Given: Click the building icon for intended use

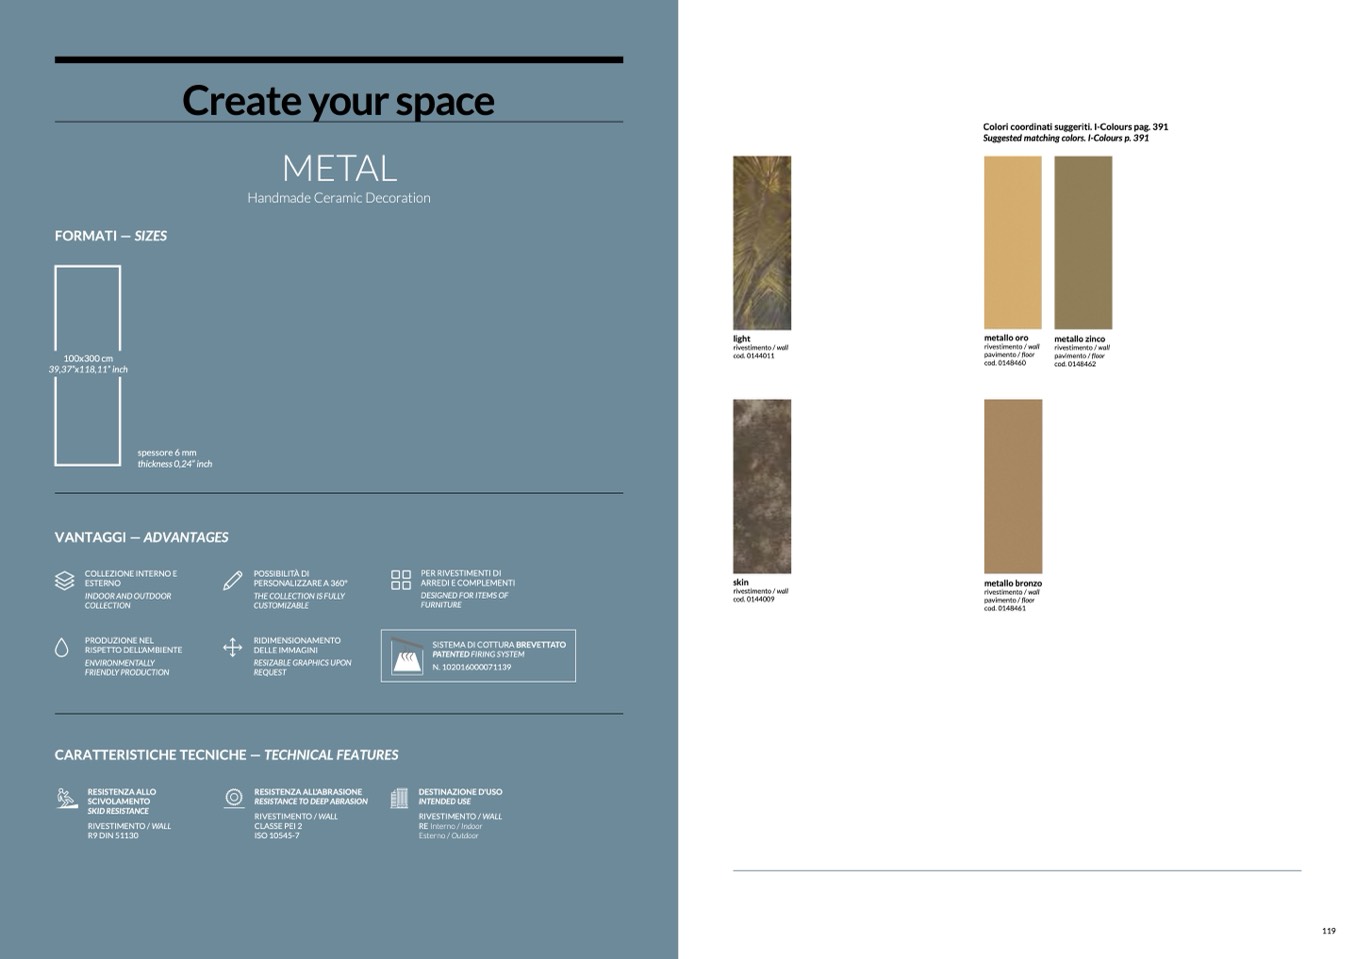Looking at the screenshot, I should (x=399, y=797).
